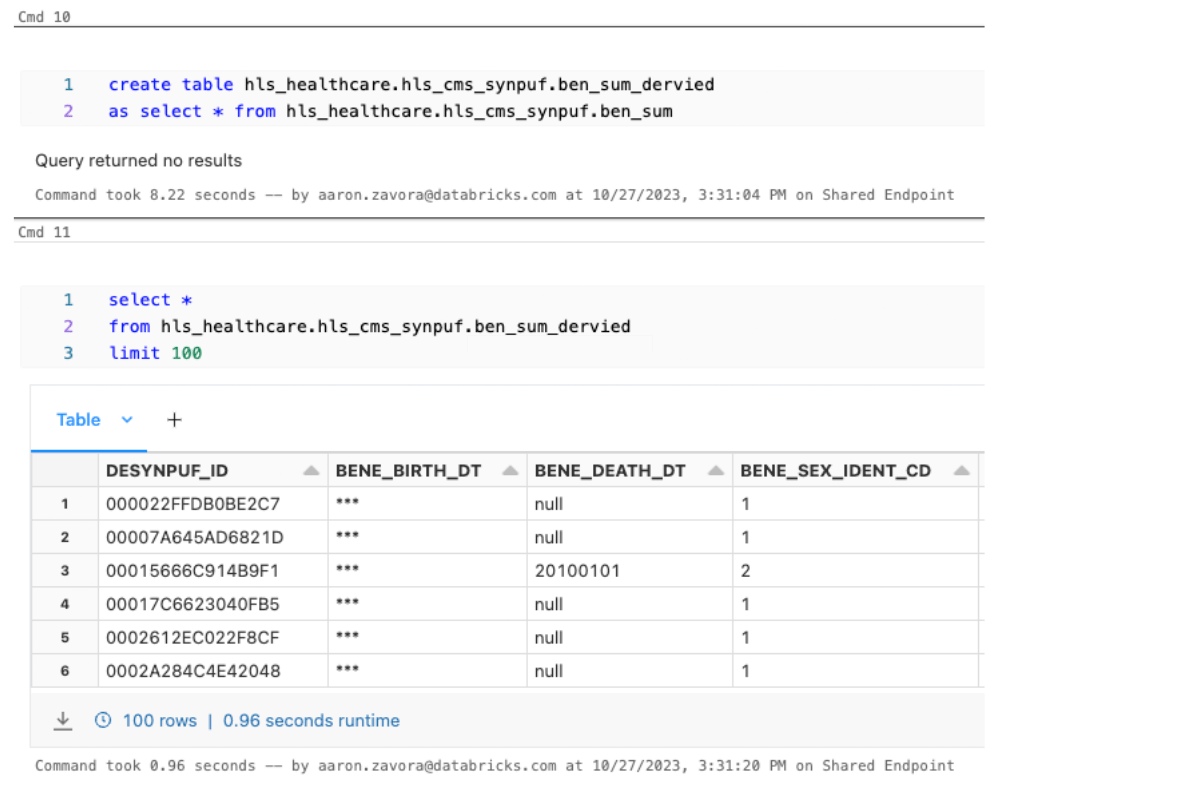The height and width of the screenshot is (800, 1200).
Task: Sort by the BENE_SEX_IDENT_CD column arrow
Action: [x=961, y=471]
